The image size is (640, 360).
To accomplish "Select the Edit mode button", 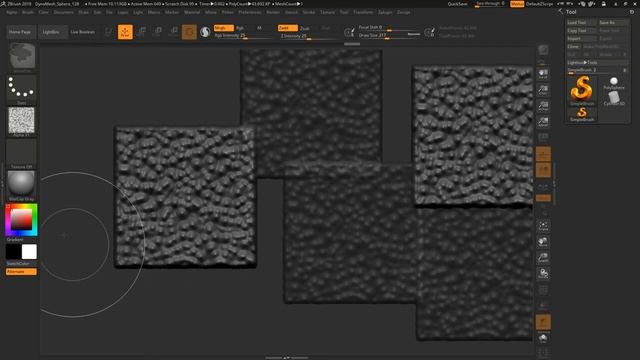I will [109, 32].
